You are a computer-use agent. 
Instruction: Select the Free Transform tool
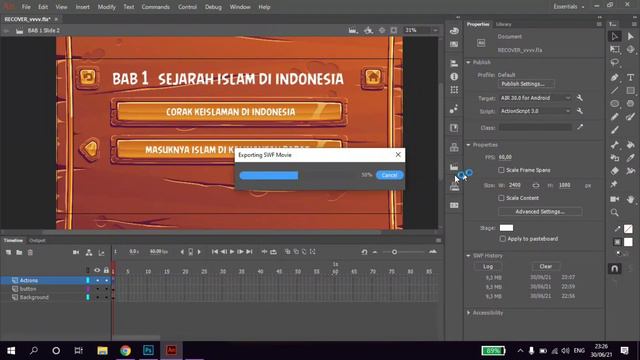click(615, 49)
